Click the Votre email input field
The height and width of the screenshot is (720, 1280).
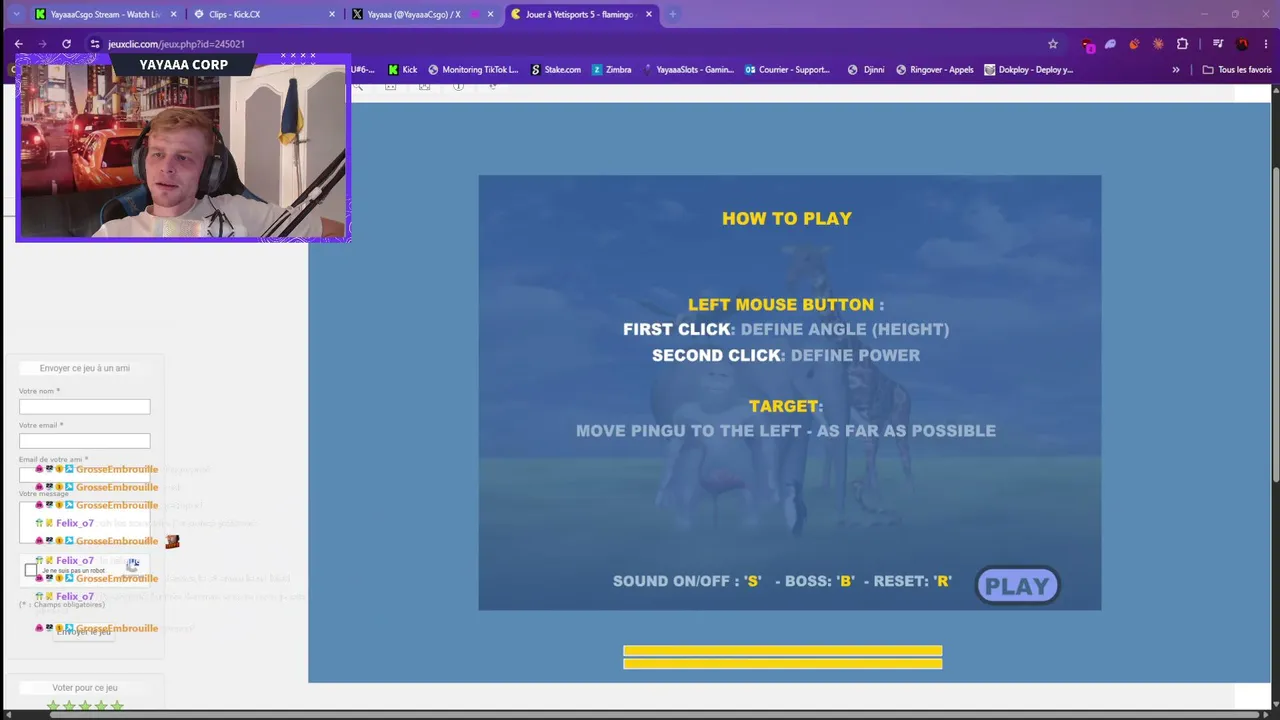[84, 441]
